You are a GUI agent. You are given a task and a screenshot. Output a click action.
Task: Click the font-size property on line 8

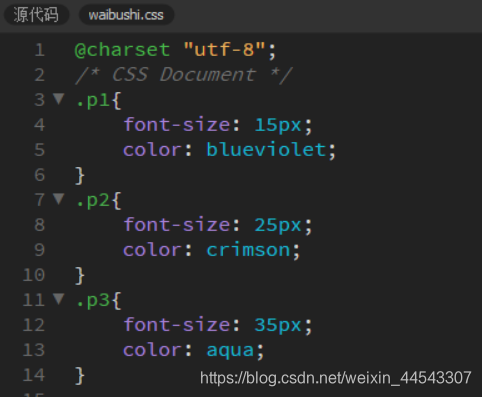(x=177, y=225)
